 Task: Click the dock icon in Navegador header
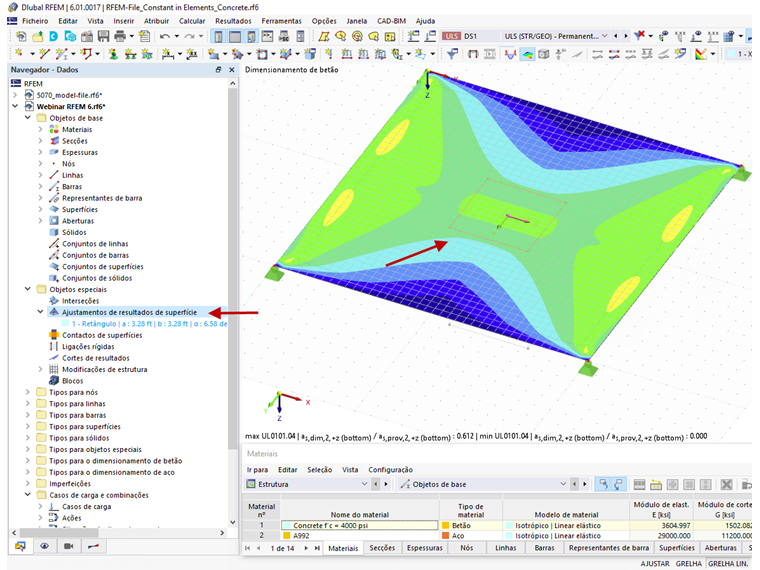[x=218, y=70]
